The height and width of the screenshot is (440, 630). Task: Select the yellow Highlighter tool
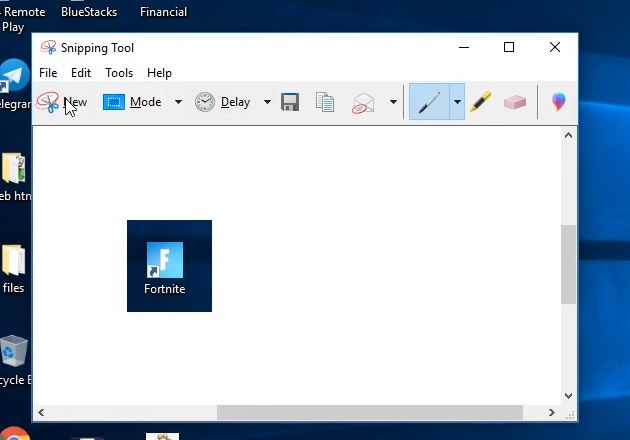(x=481, y=102)
